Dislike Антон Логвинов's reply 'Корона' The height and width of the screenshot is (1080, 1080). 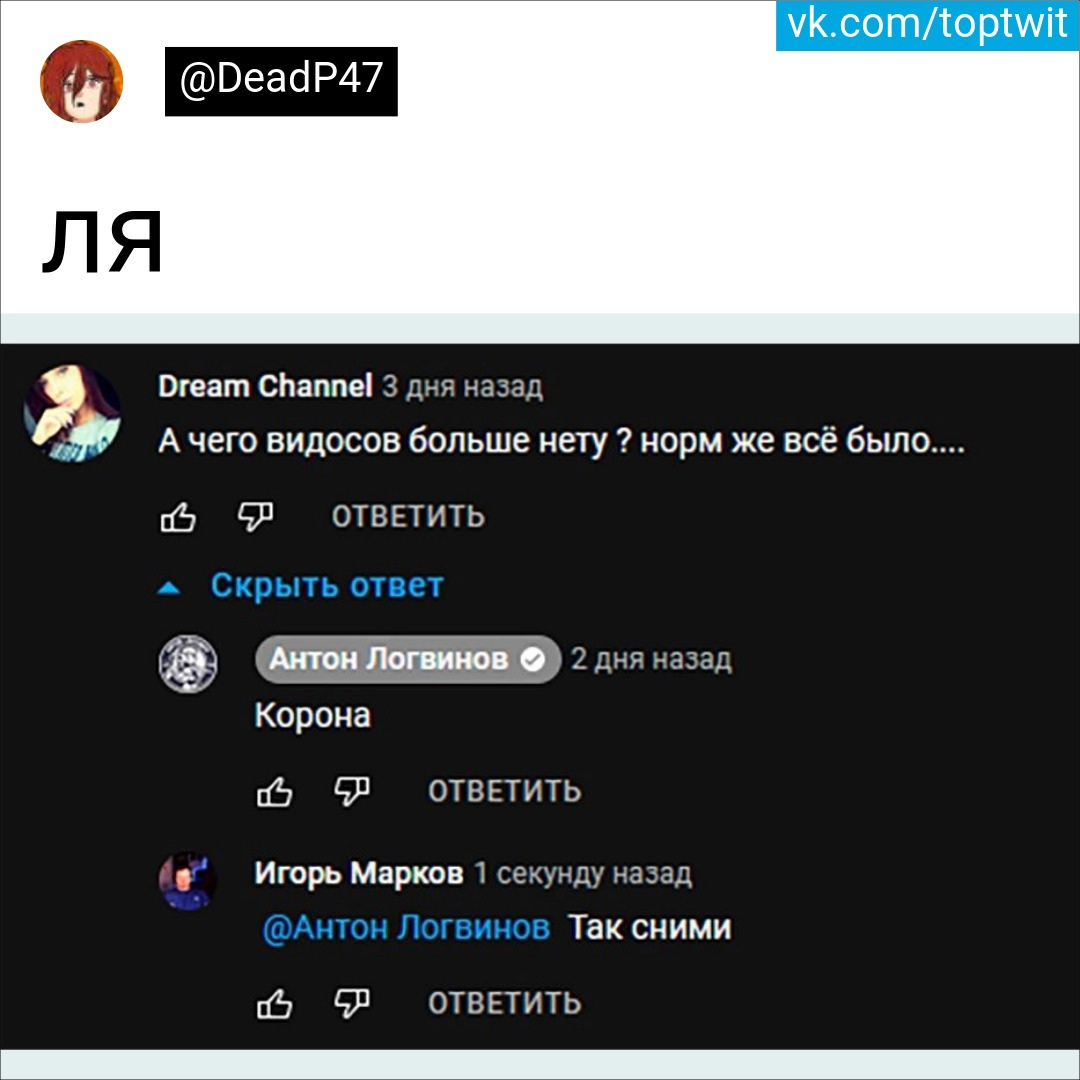pyautogui.click(x=351, y=792)
